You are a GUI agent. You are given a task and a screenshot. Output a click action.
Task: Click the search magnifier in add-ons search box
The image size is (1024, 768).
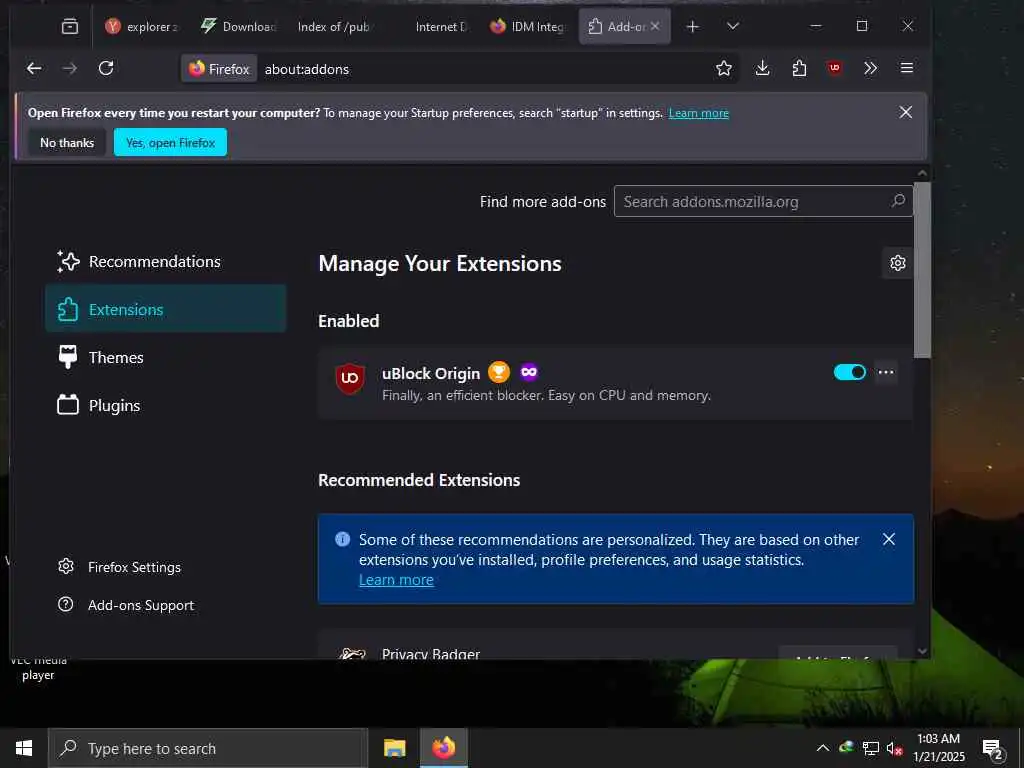click(898, 201)
